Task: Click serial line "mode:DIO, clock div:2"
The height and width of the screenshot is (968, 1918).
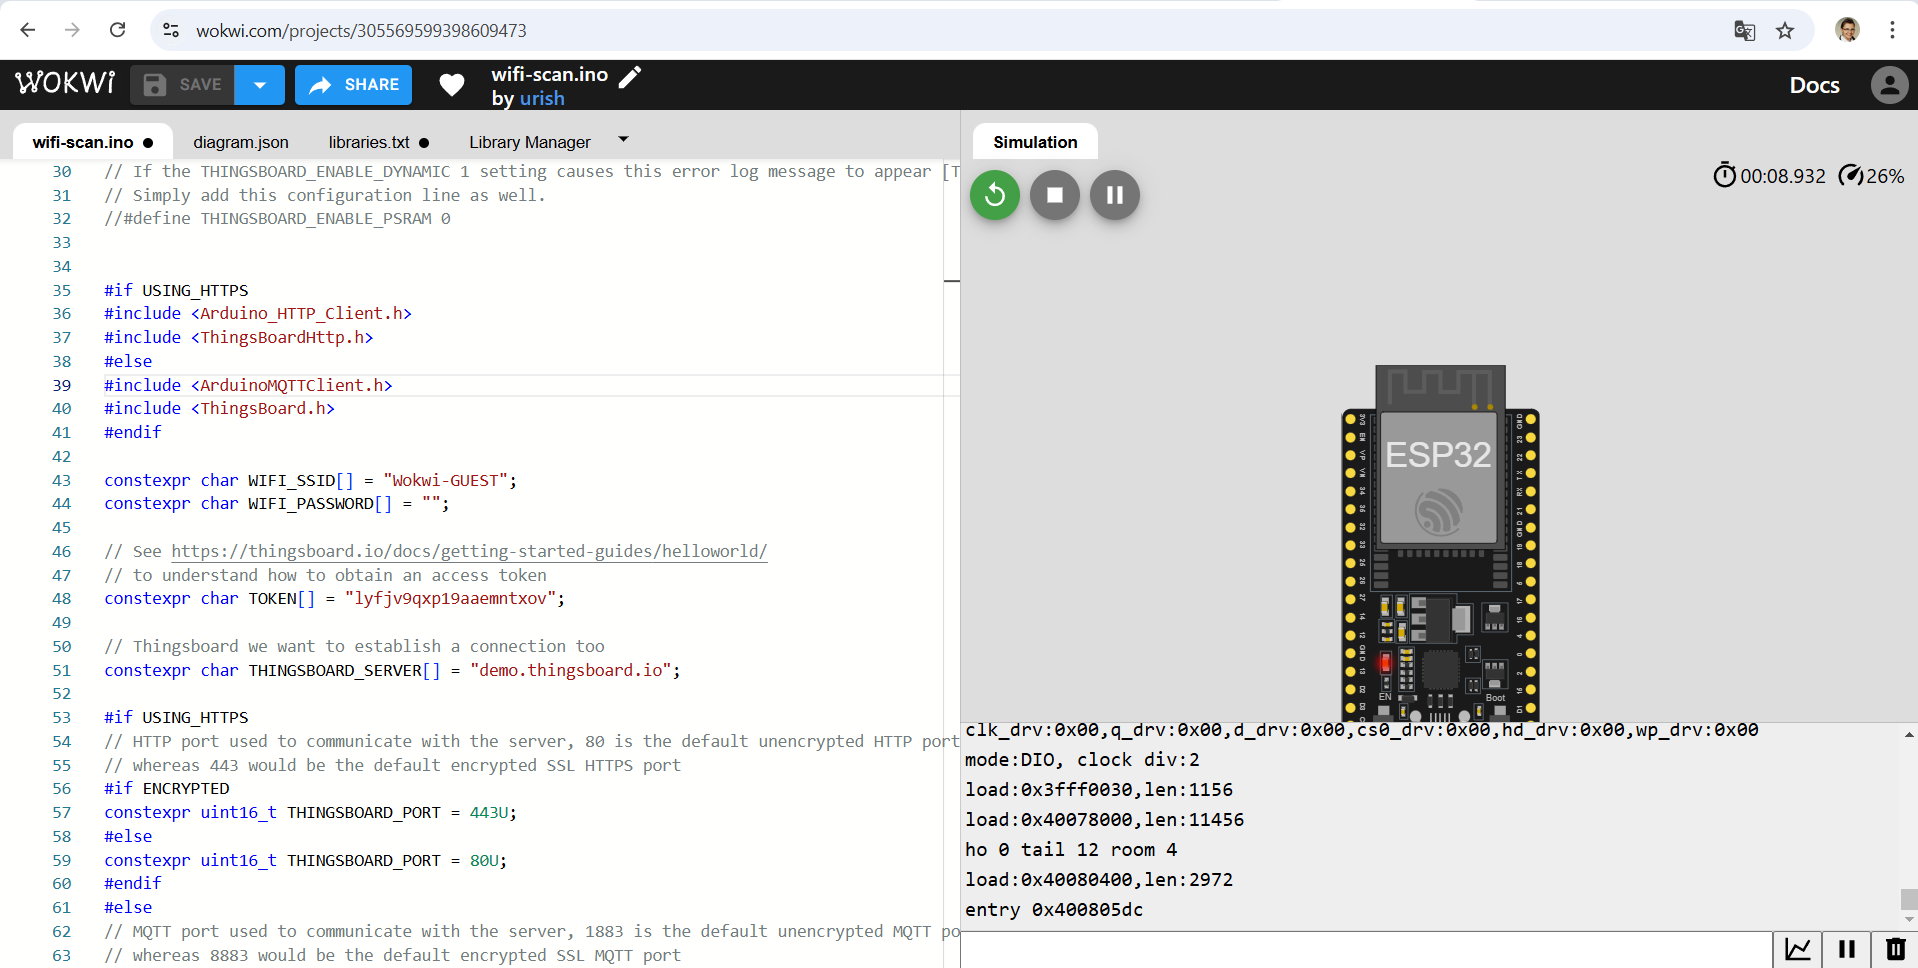Action: tap(1082, 760)
